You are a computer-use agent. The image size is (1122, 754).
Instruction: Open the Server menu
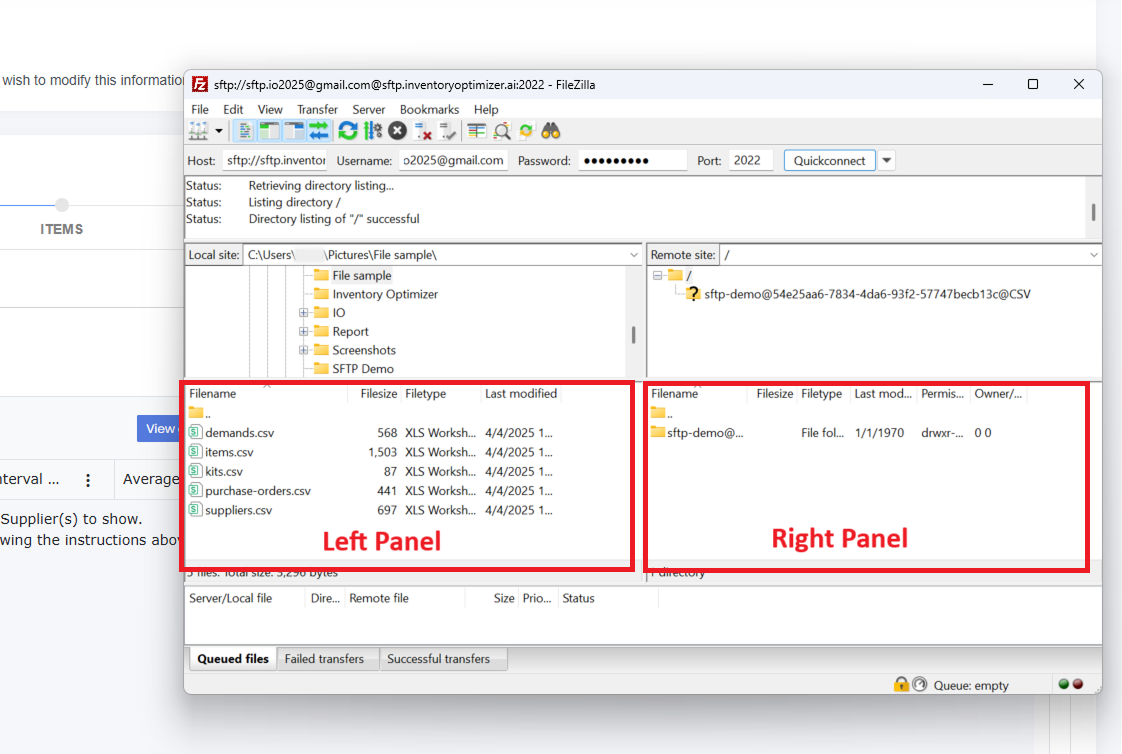[x=369, y=109]
